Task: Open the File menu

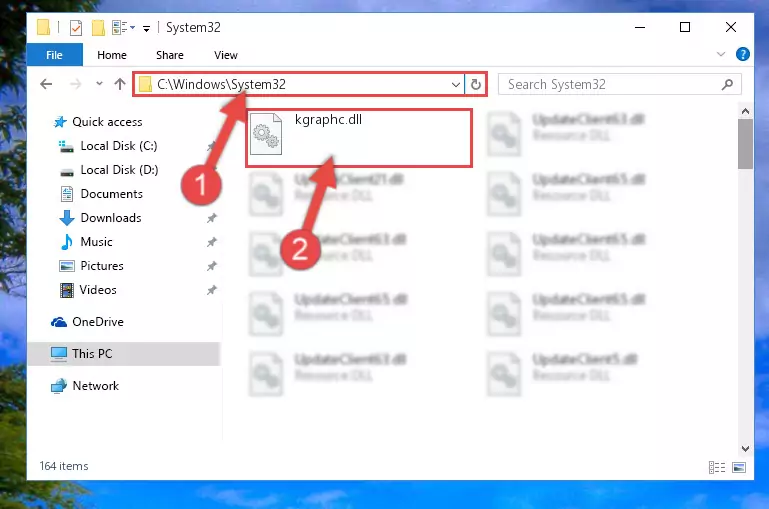Action: click(x=54, y=55)
